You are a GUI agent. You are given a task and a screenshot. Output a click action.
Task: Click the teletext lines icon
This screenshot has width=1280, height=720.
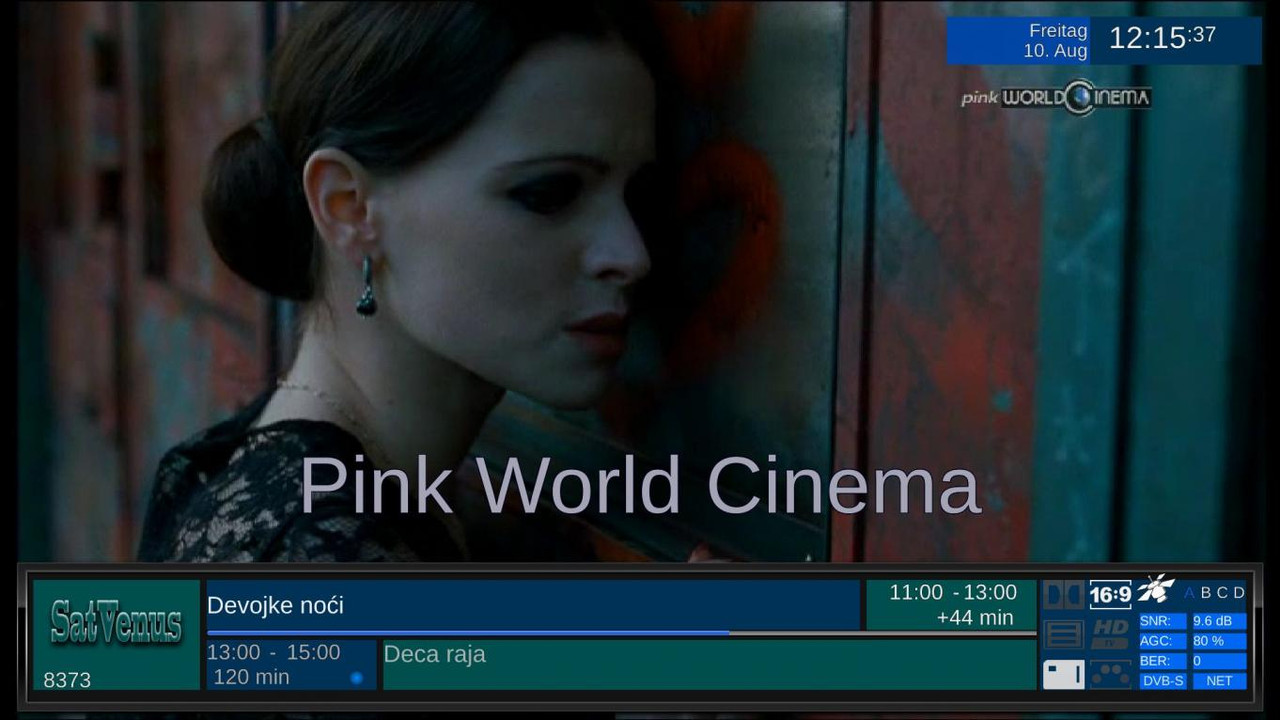pyautogui.click(x=1063, y=635)
